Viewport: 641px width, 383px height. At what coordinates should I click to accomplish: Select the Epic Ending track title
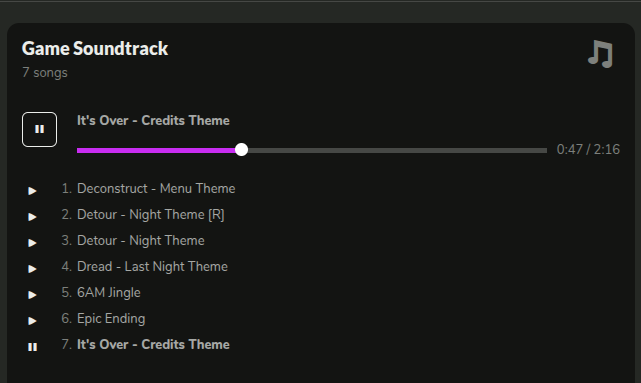tap(111, 319)
